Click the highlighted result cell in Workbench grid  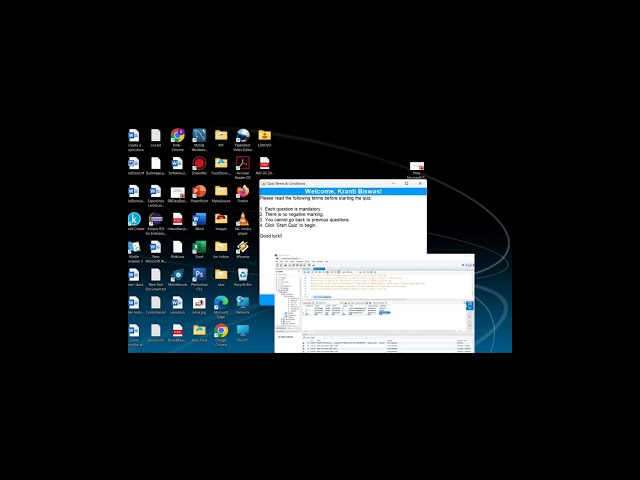[x=384, y=313]
